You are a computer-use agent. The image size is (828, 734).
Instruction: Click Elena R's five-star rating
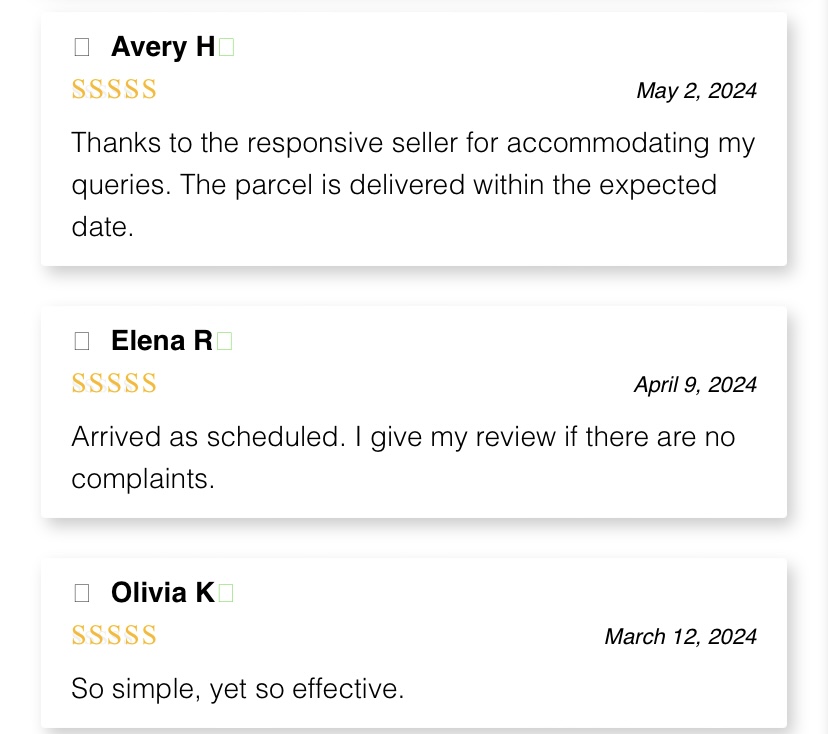pos(114,384)
